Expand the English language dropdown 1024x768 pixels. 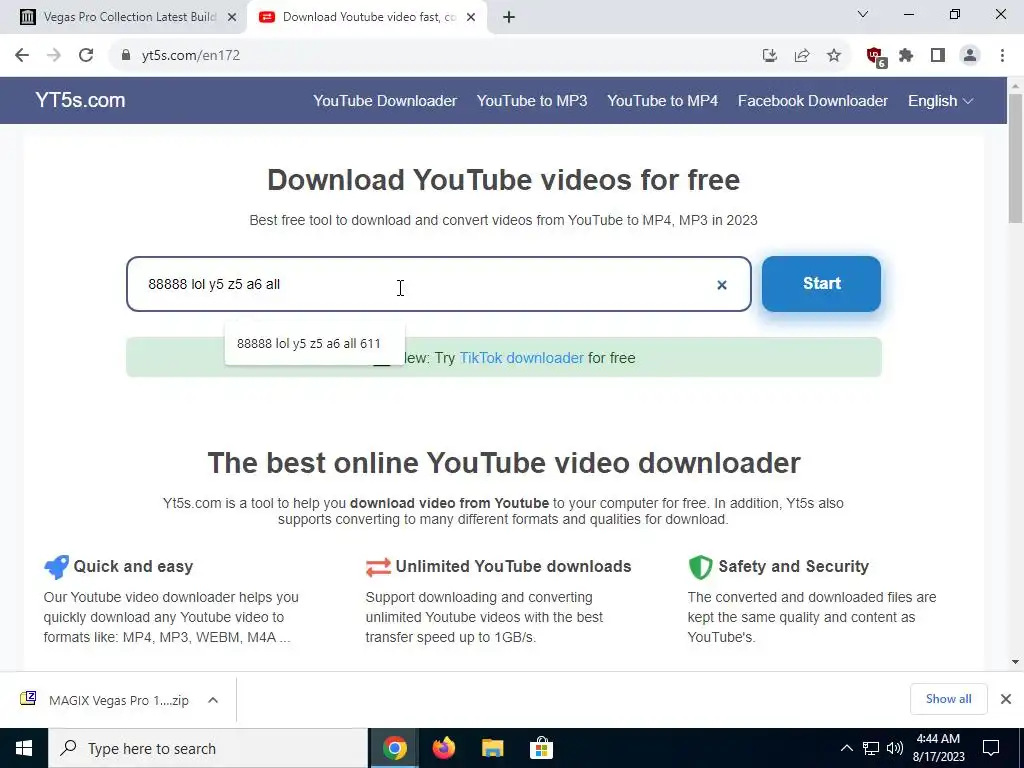click(940, 101)
